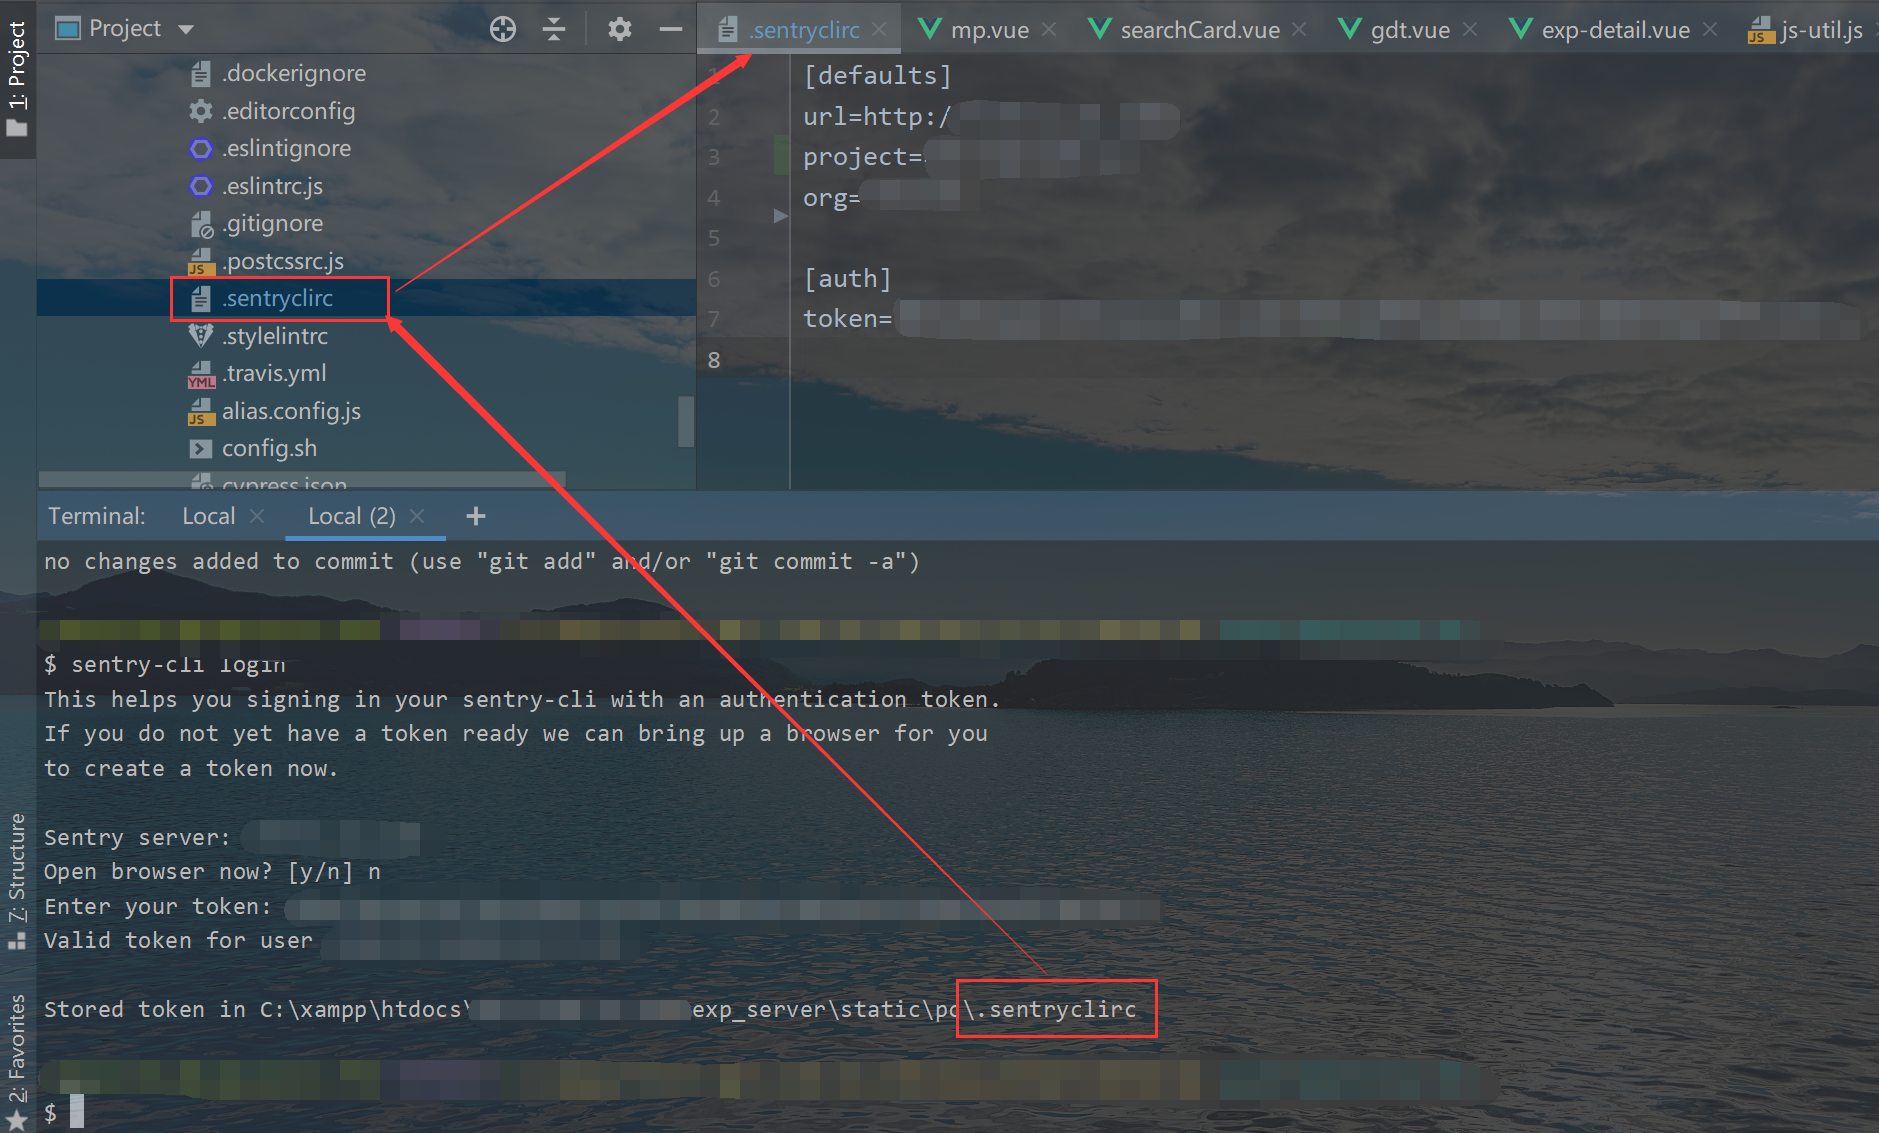Click the .gitignore file icon

pyautogui.click(x=201, y=224)
